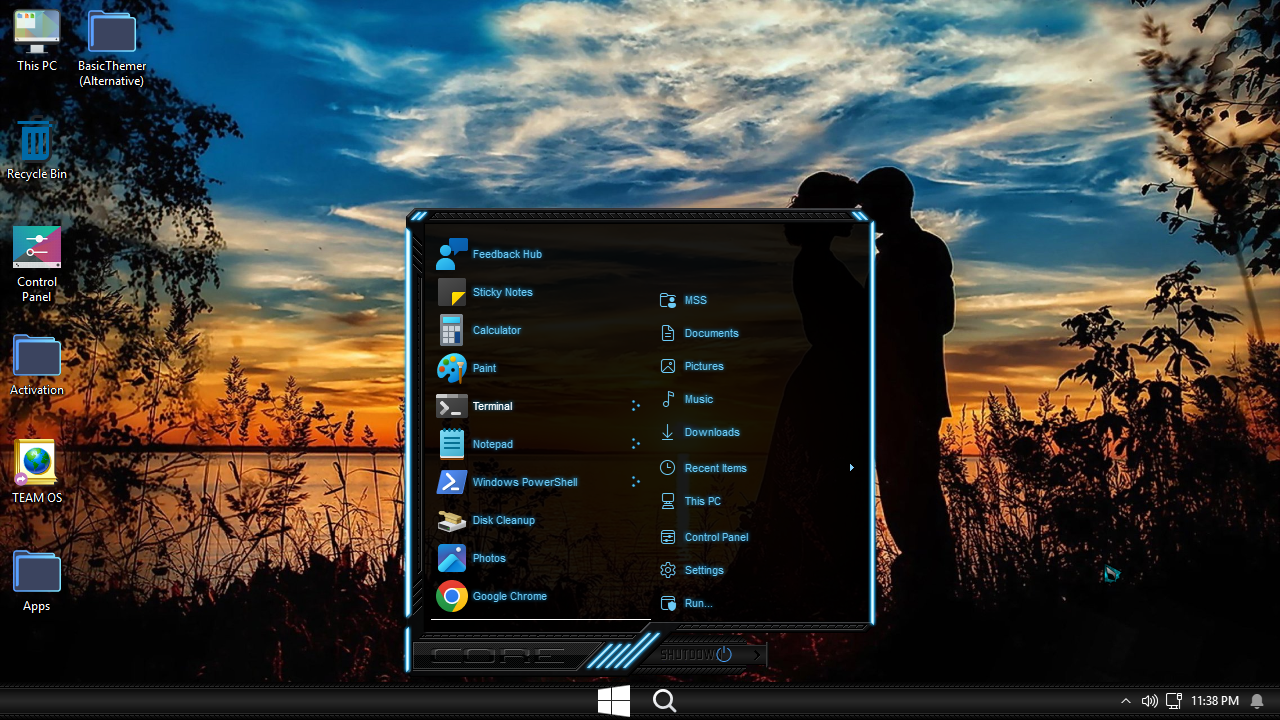This screenshot has width=1280, height=720.
Task: Open the Terminal icon in the start menu
Action: 452,406
